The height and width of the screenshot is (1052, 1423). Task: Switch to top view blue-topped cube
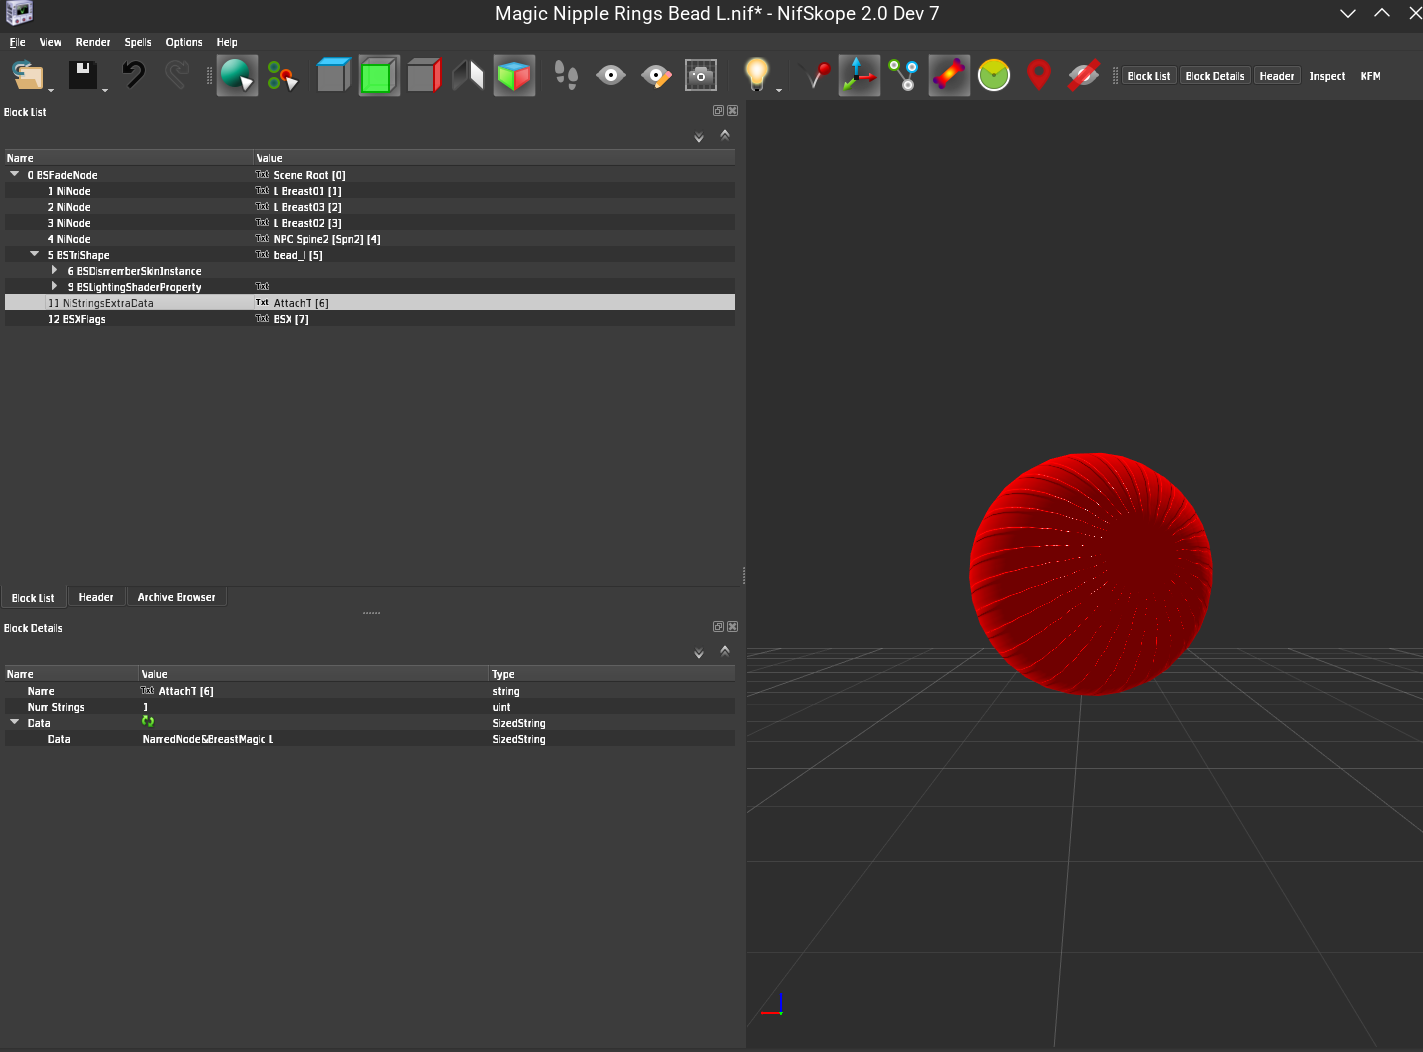click(333, 76)
